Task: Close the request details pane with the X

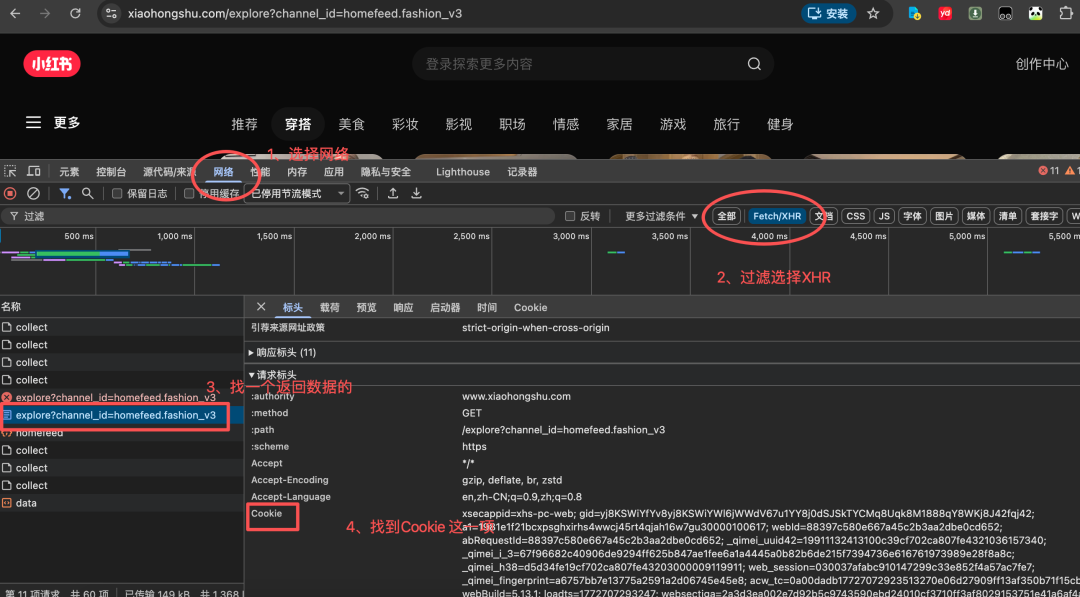Action: click(261, 307)
